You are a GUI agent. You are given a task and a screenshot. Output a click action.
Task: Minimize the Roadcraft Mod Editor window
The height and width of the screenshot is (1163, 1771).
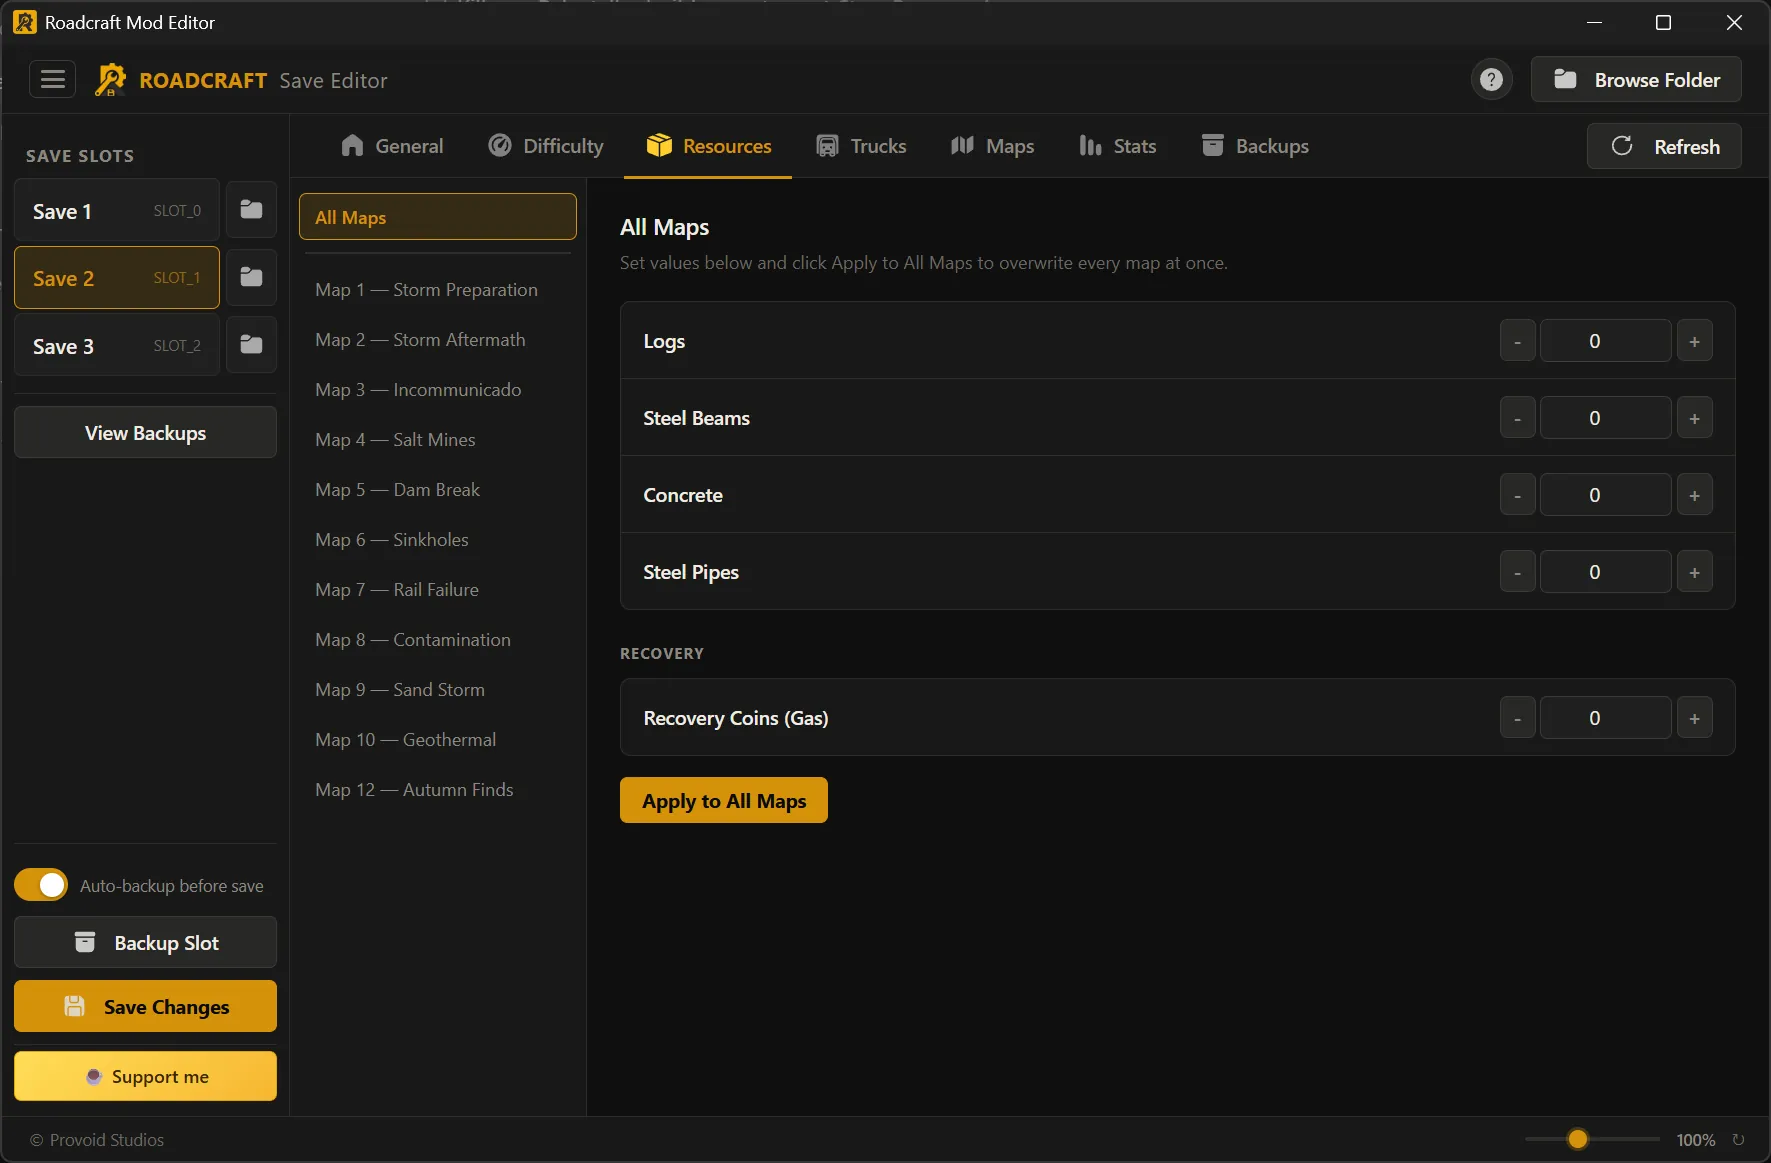(x=1594, y=22)
